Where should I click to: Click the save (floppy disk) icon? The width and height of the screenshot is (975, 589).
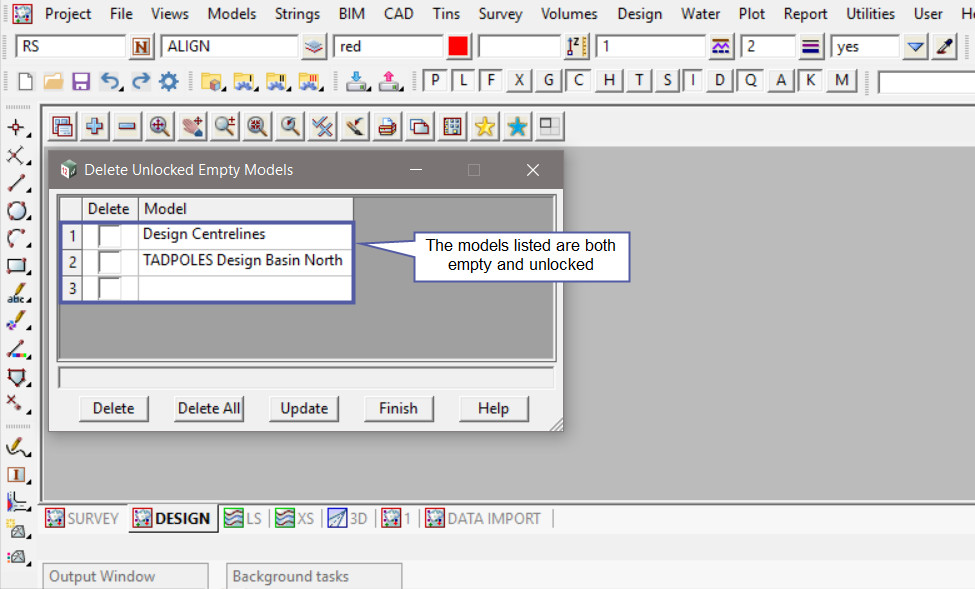(82, 81)
